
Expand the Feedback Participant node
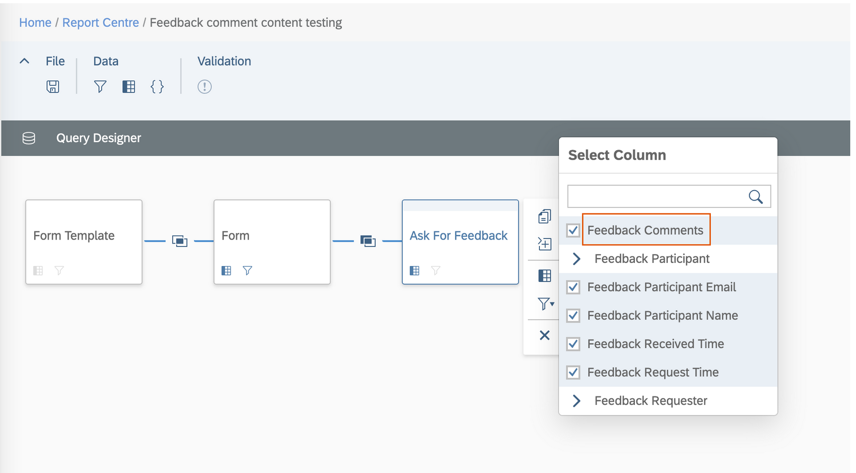click(577, 259)
